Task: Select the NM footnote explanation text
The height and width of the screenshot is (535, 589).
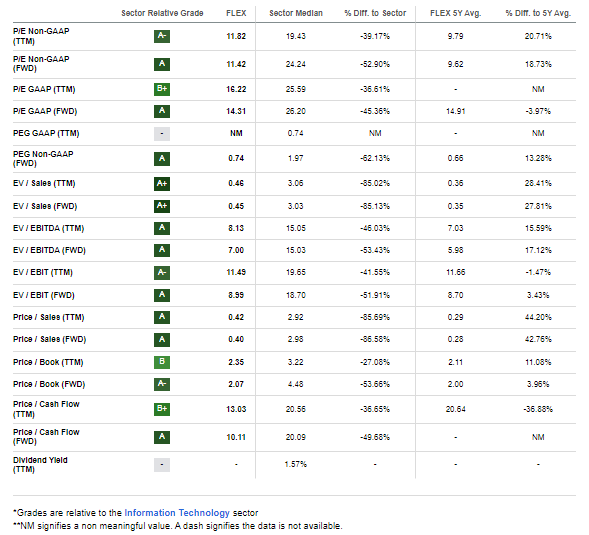Action: click(178, 526)
